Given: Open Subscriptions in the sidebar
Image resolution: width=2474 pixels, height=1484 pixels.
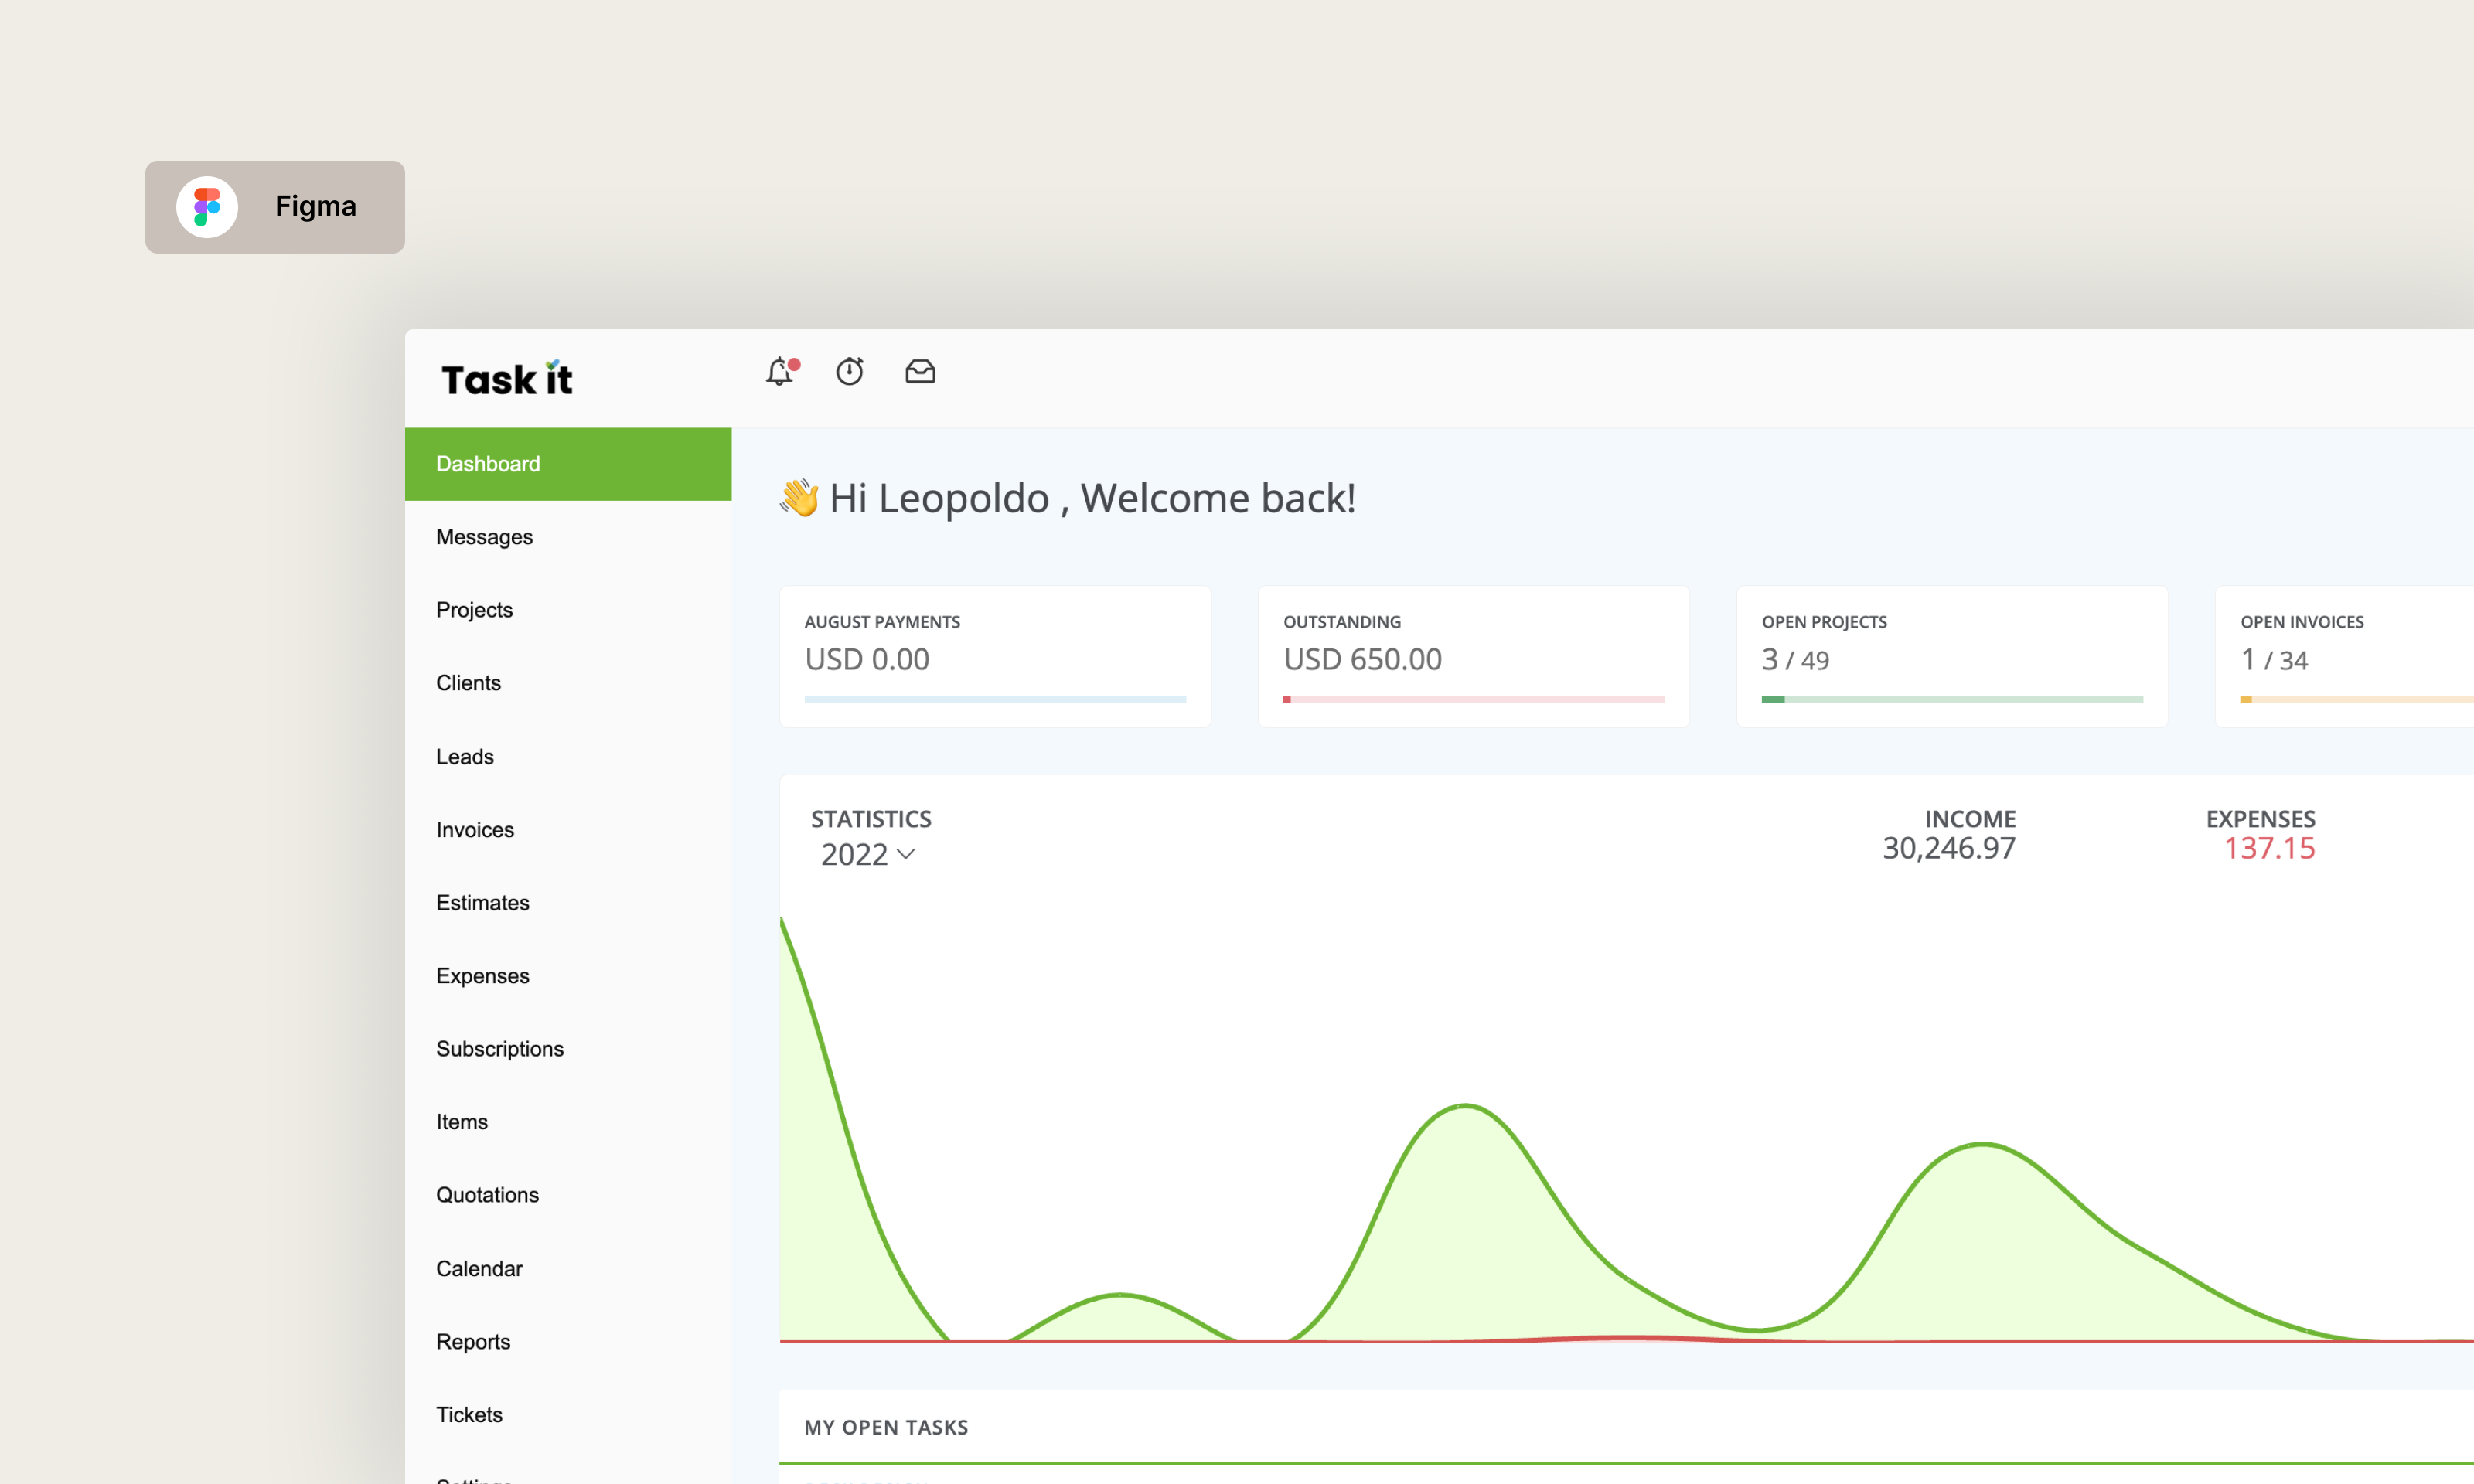Looking at the screenshot, I should click(x=568, y=1049).
